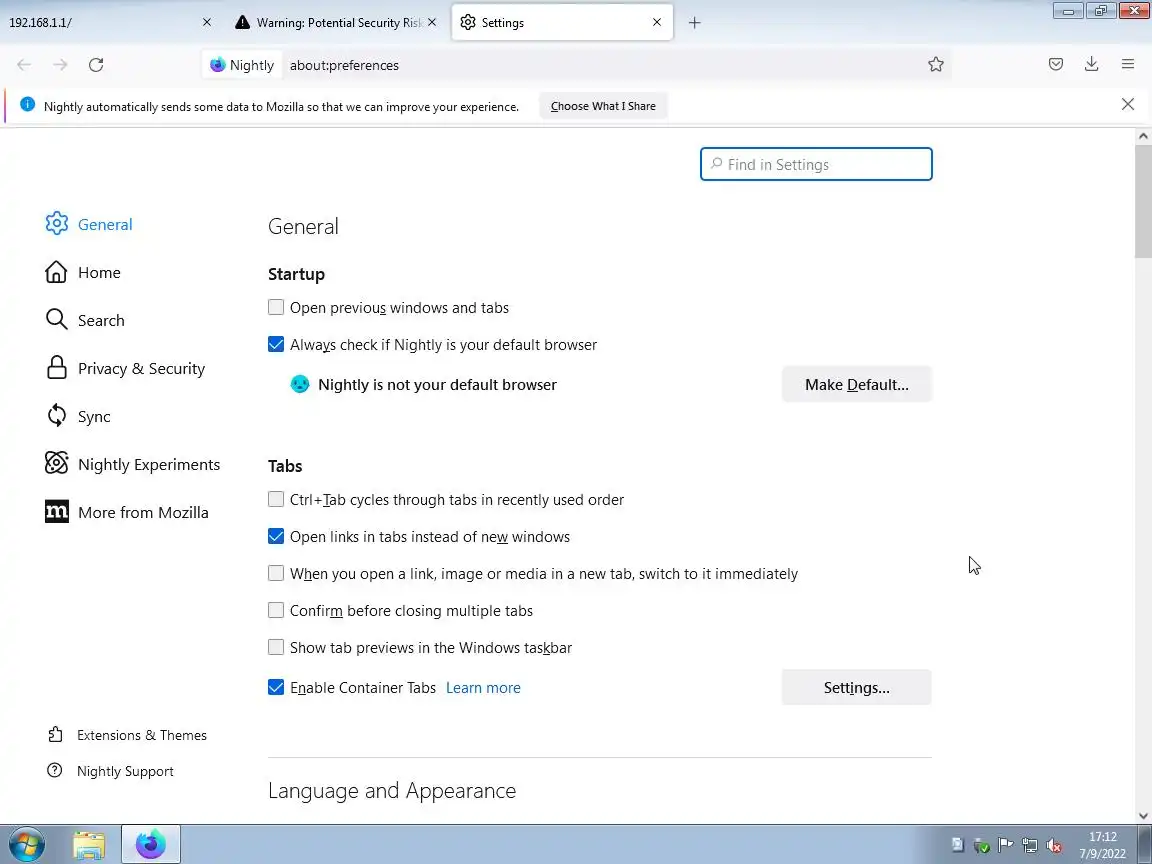Click the Nightly Support question mark icon
Image resolution: width=1152 pixels, height=864 pixels.
(x=54, y=770)
